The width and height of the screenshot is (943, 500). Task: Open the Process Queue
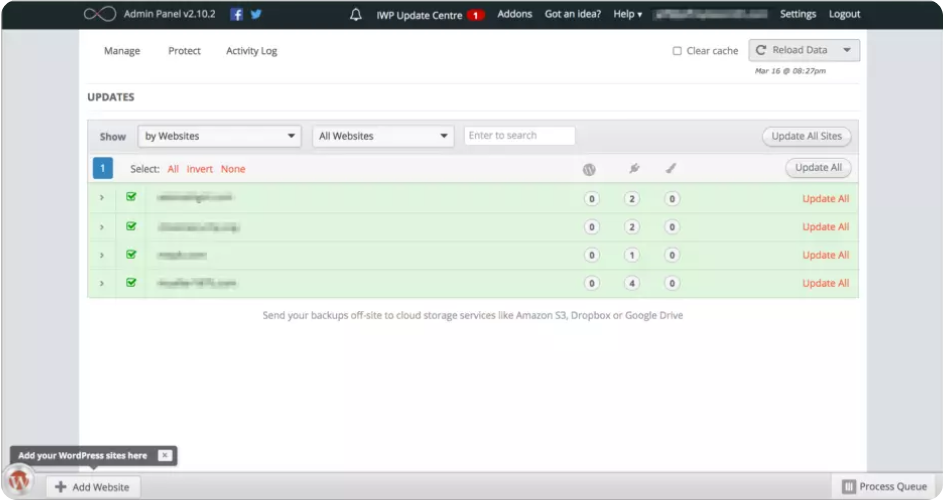885,486
